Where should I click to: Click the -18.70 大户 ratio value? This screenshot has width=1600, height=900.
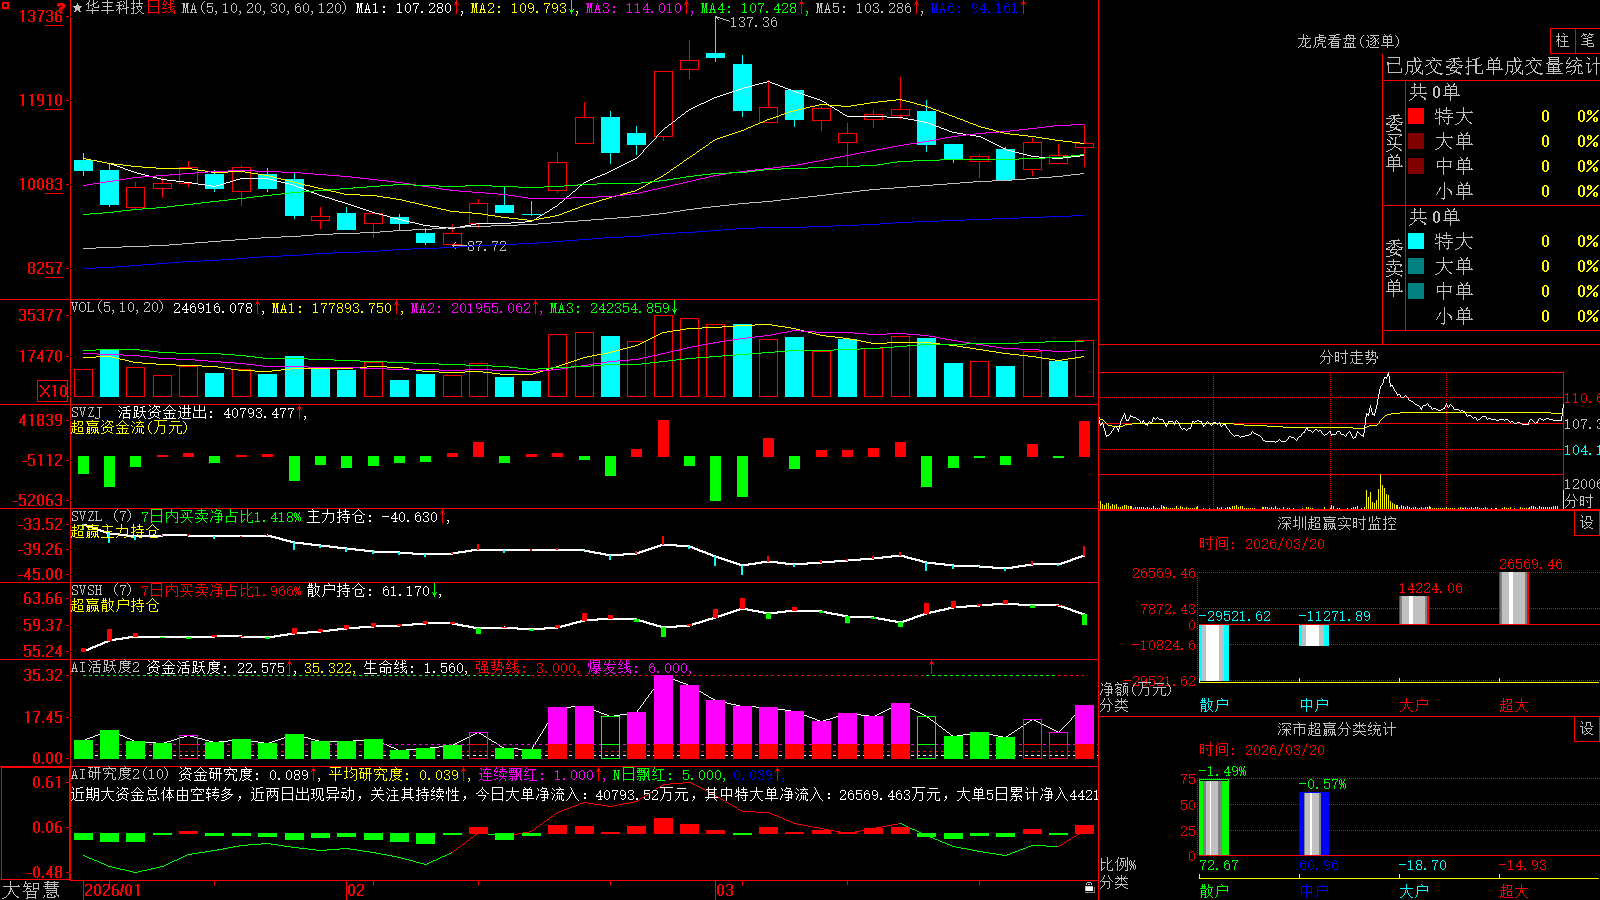click(1422, 865)
